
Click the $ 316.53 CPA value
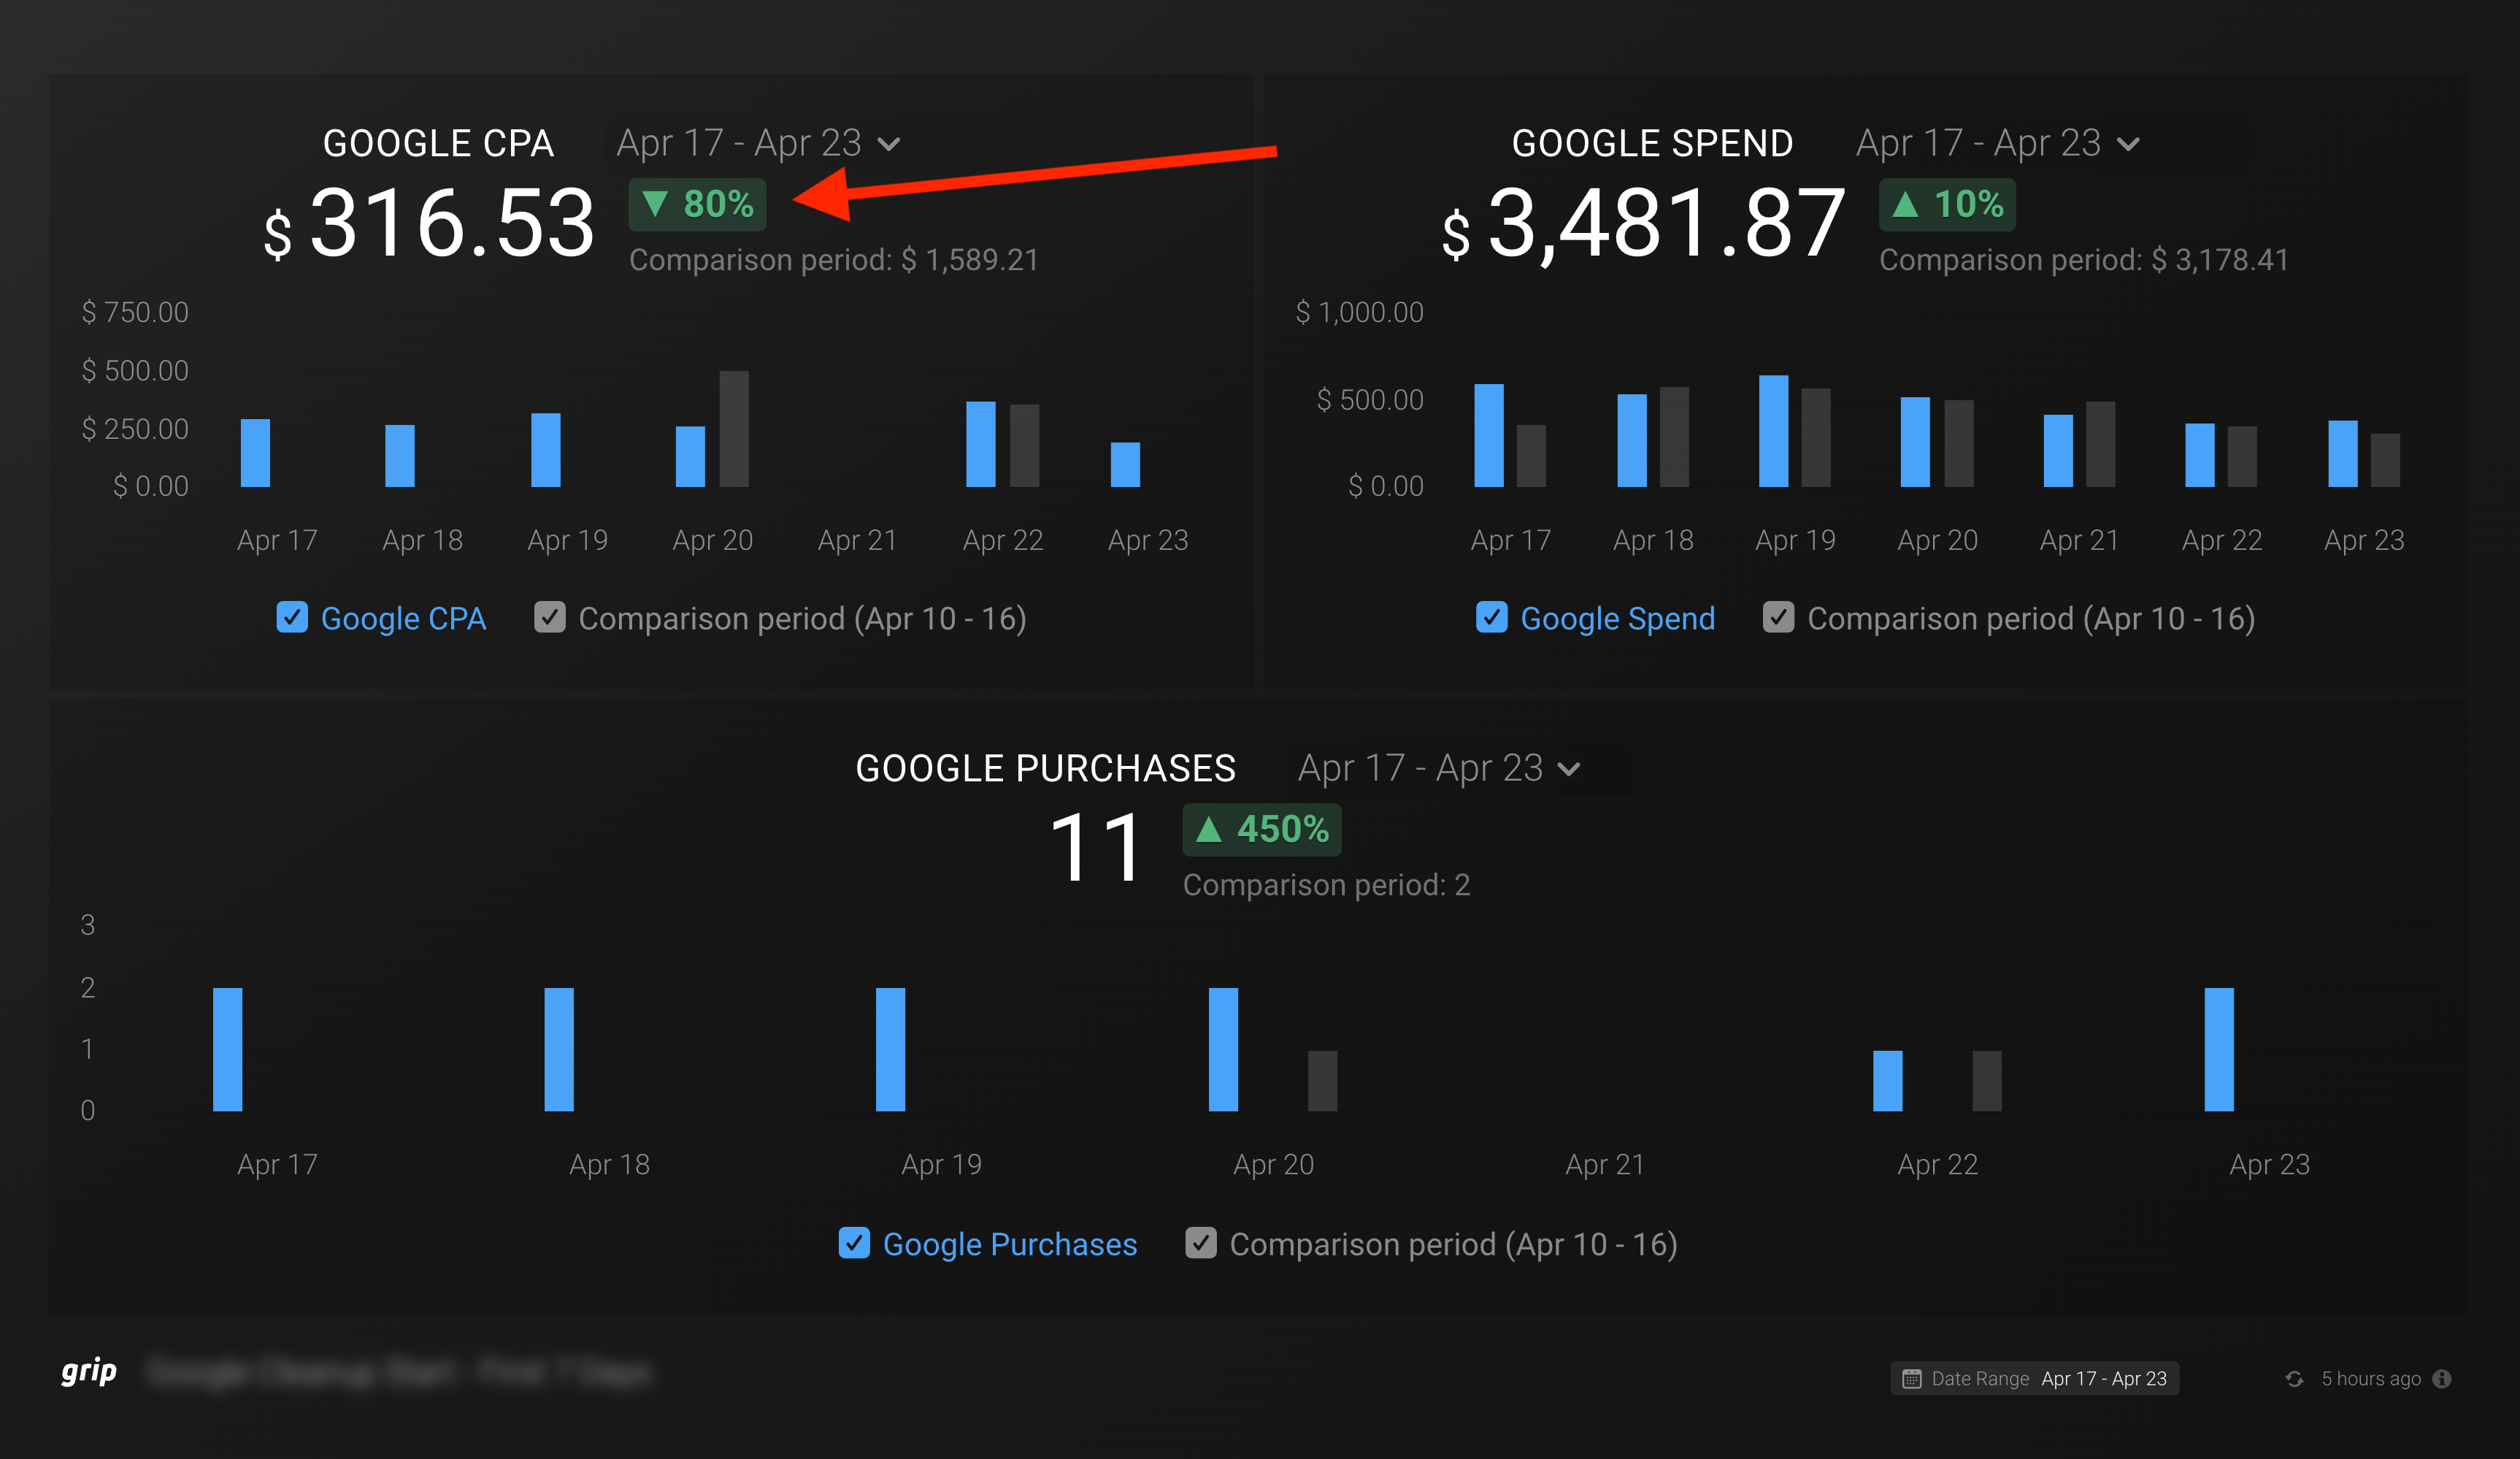click(x=430, y=224)
